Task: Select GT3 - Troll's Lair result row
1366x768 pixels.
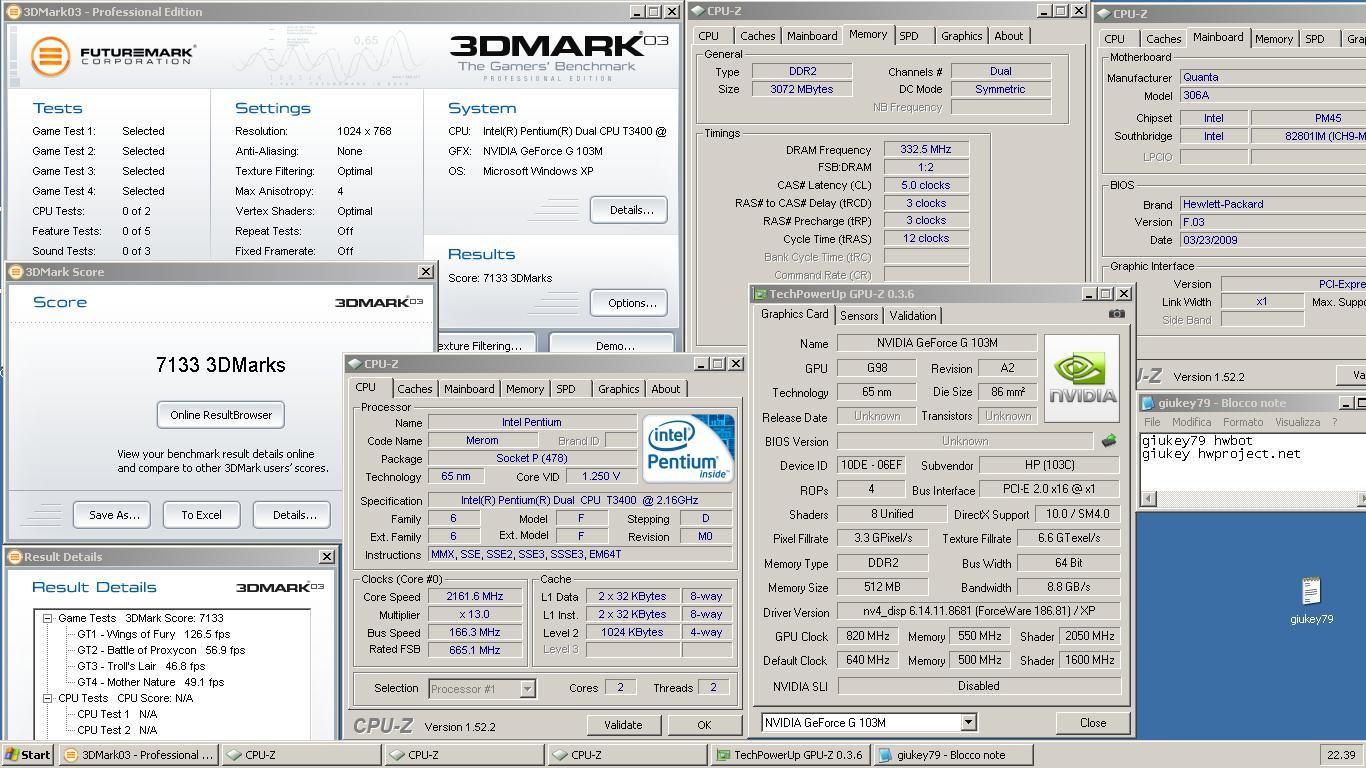Action: [141, 666]
